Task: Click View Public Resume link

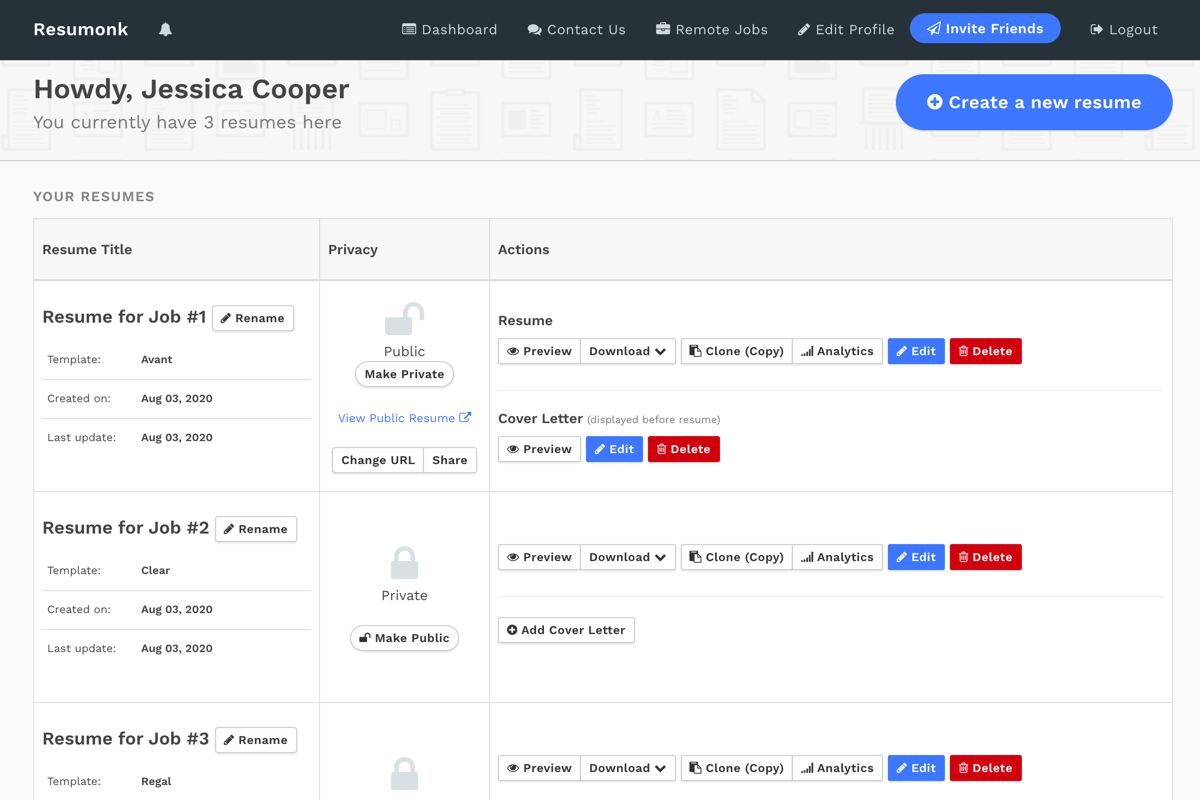Action: point(404,418)
